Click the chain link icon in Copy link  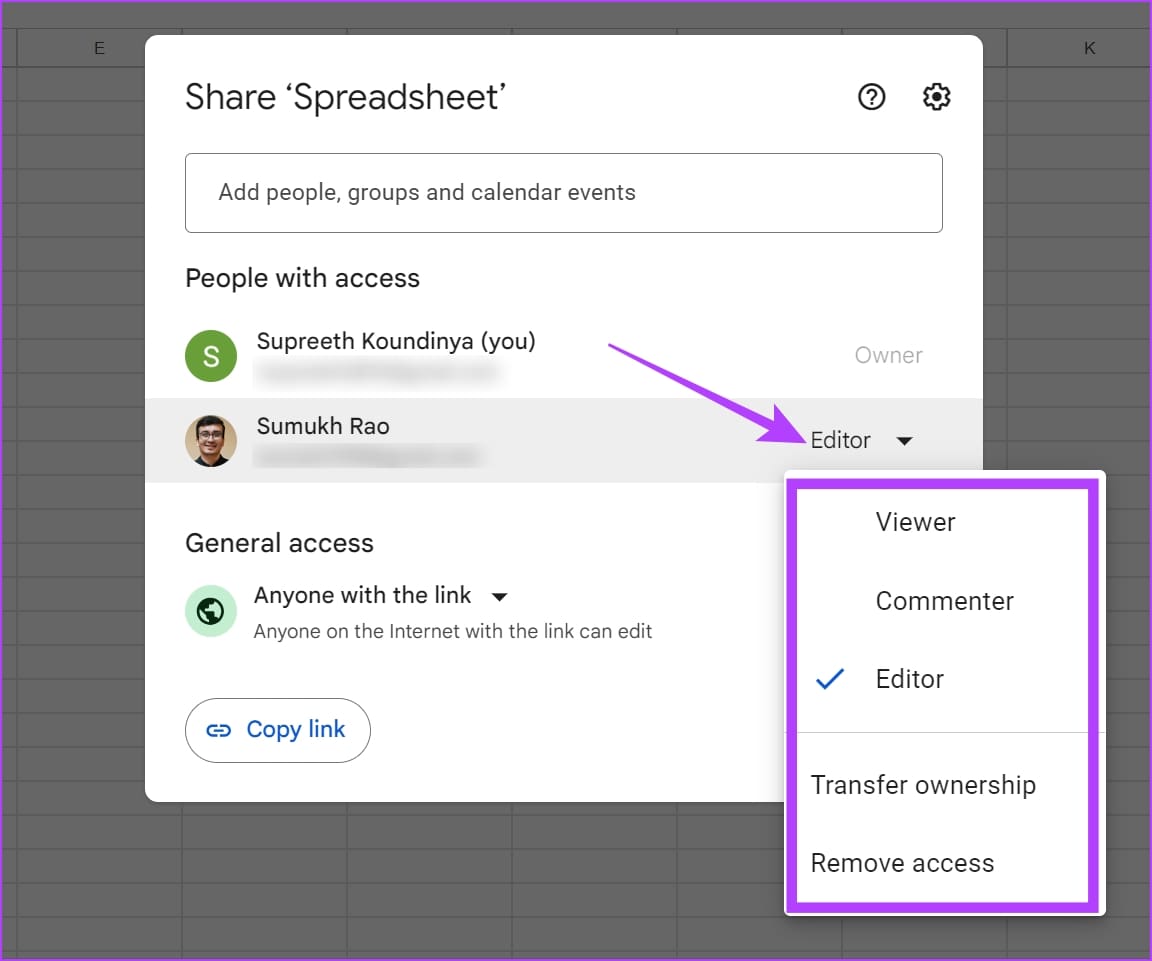[218, 730]
